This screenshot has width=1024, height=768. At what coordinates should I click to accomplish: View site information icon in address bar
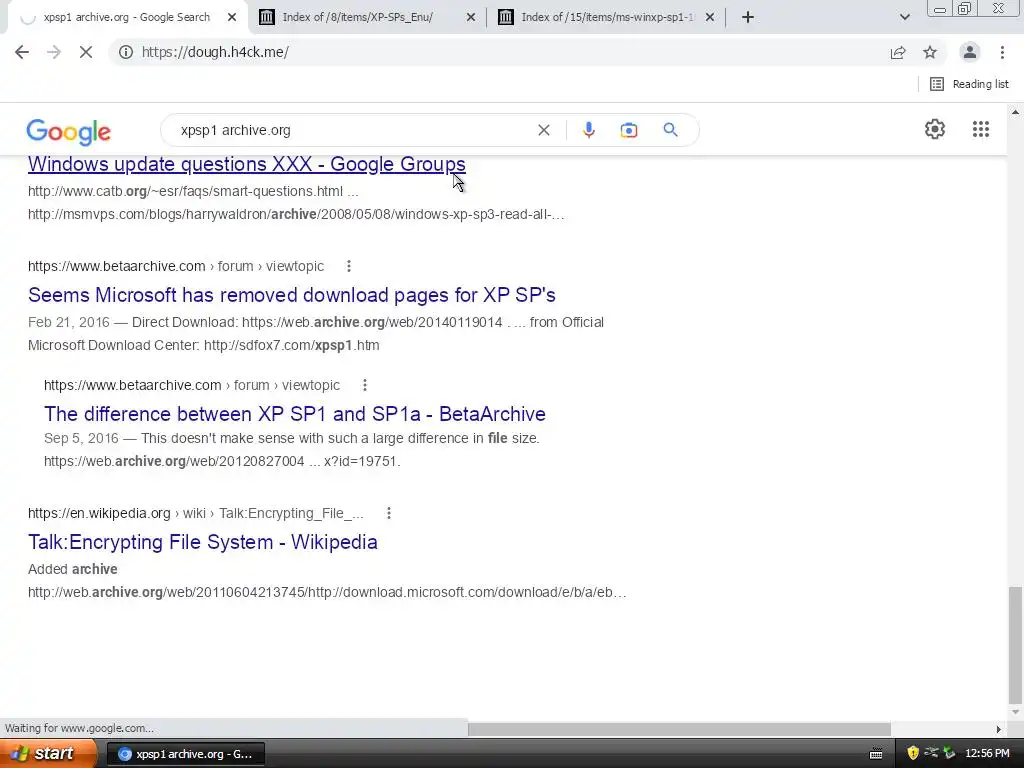pos(126,52)
